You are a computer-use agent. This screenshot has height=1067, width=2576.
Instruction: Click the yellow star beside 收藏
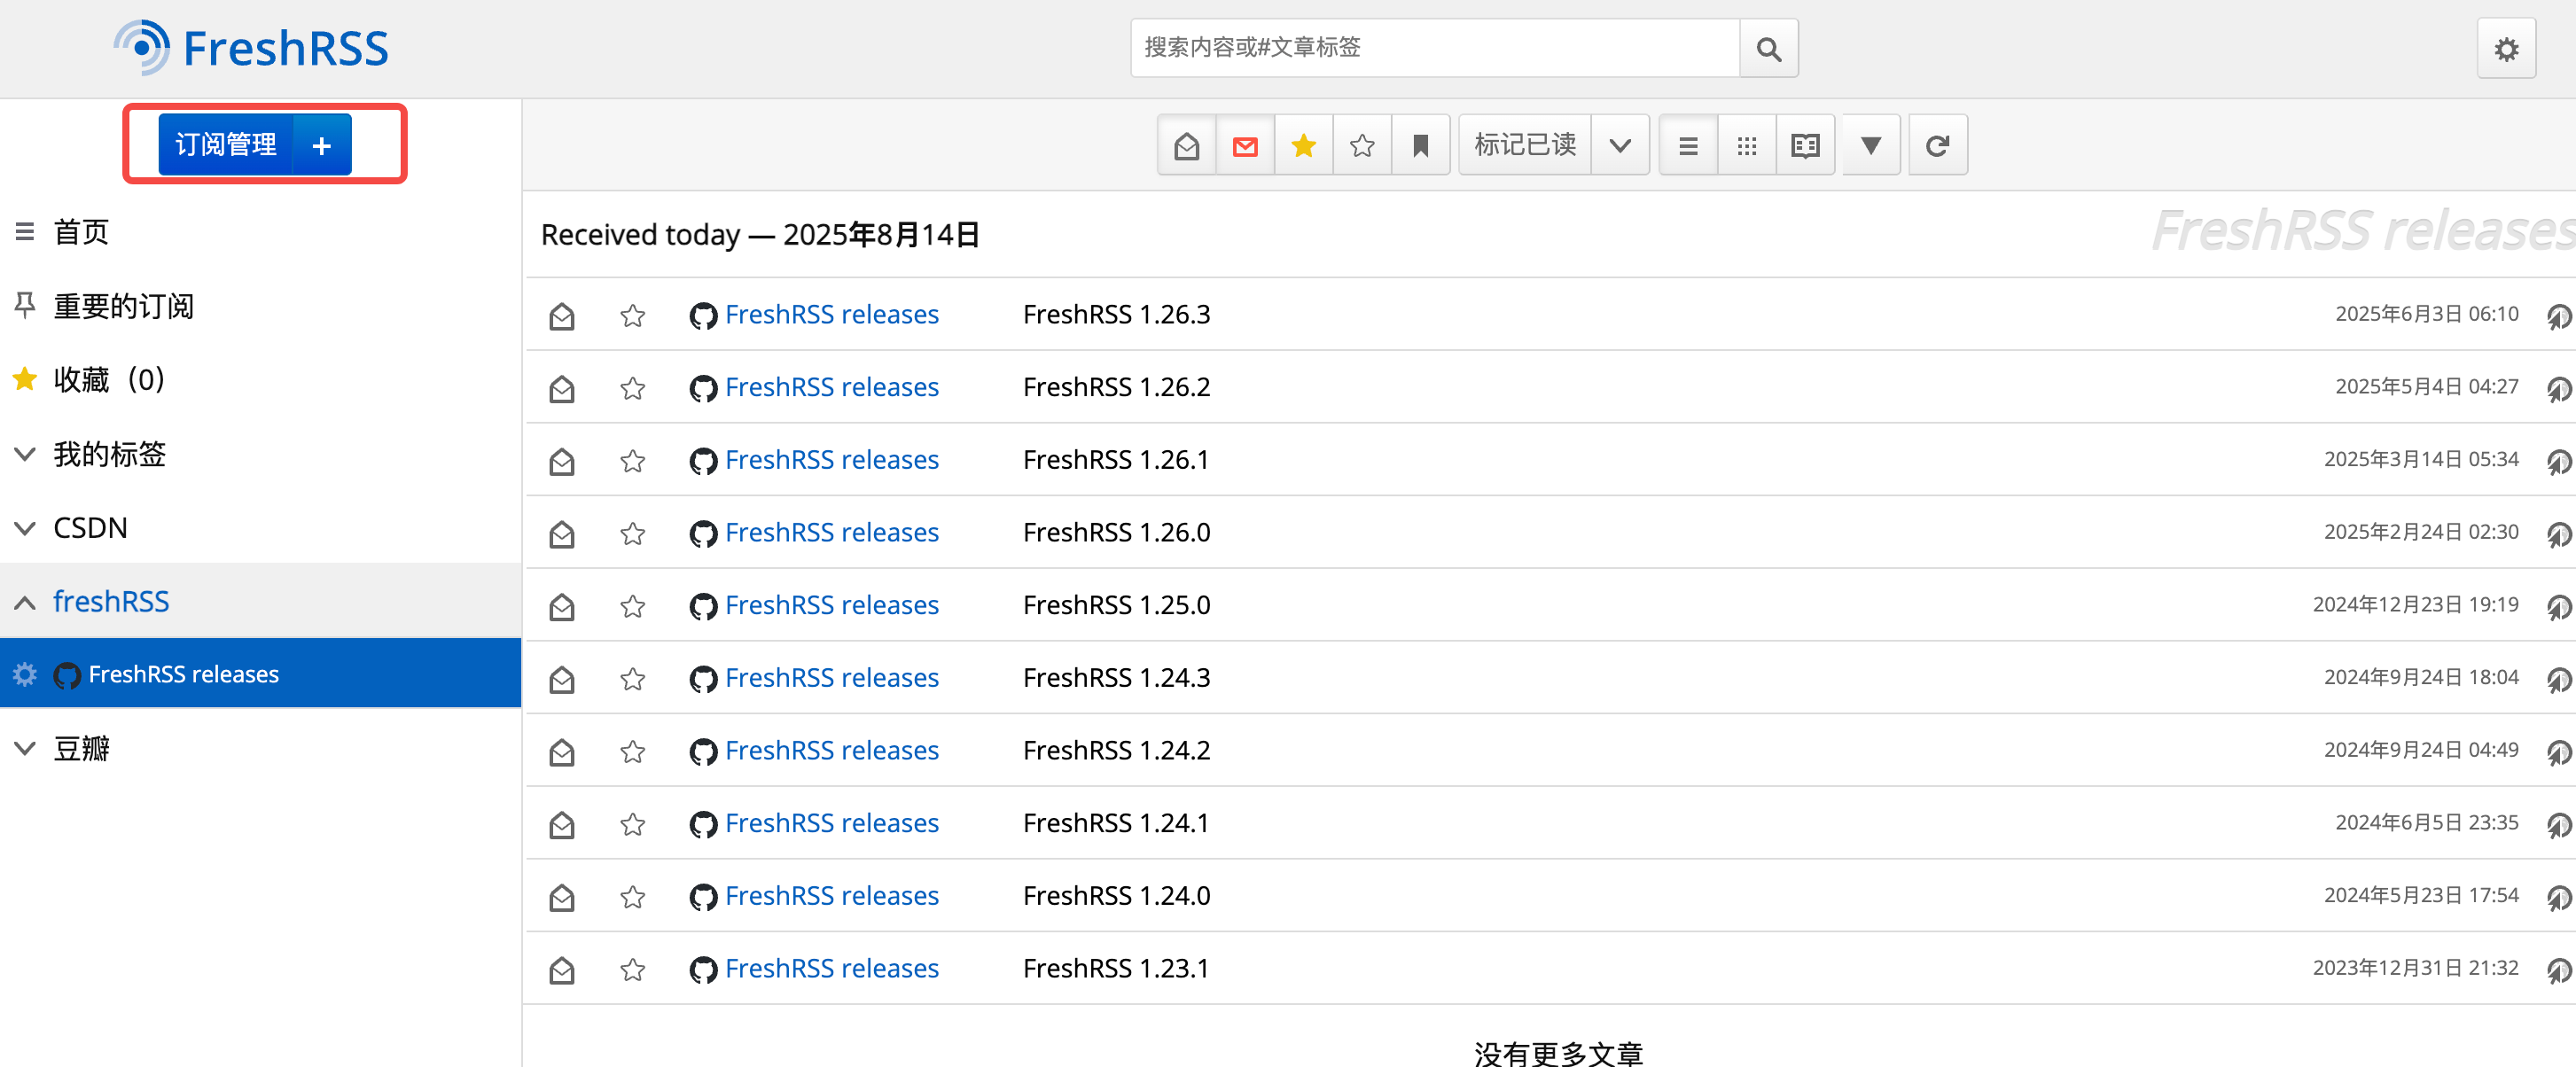tap(25, 379)
